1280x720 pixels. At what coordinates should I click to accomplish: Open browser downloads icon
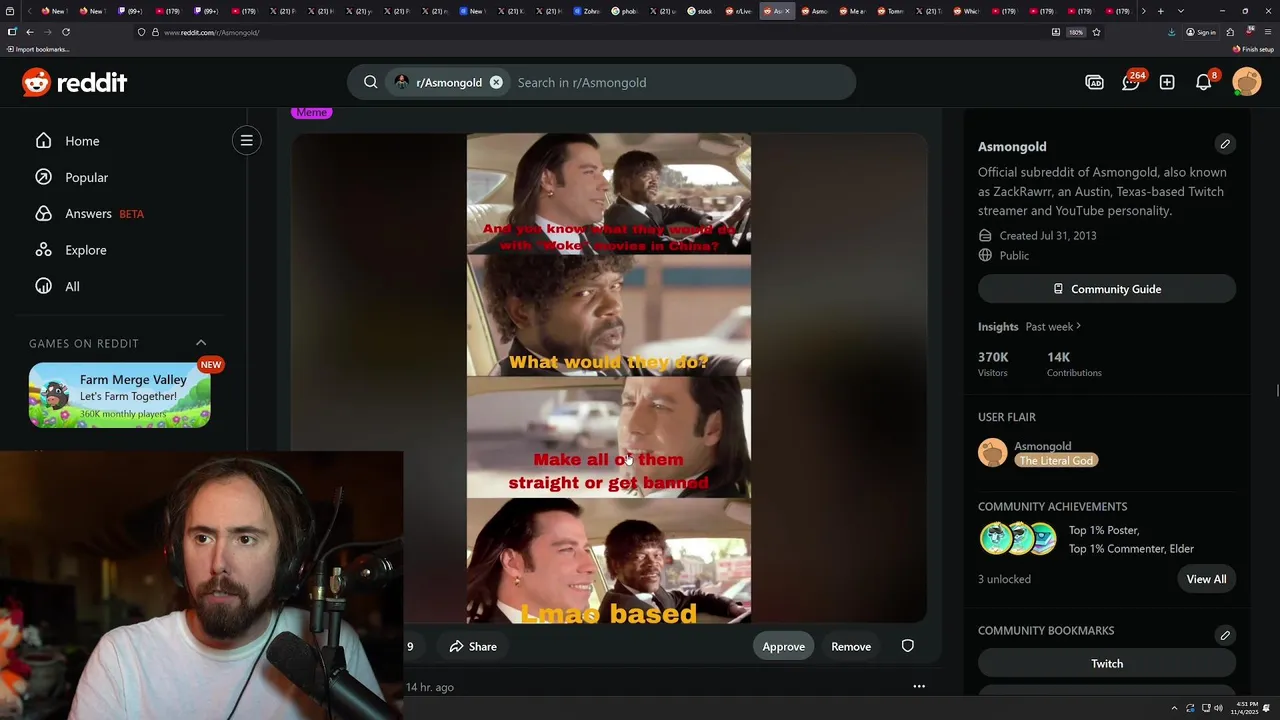pos(1171,32)
